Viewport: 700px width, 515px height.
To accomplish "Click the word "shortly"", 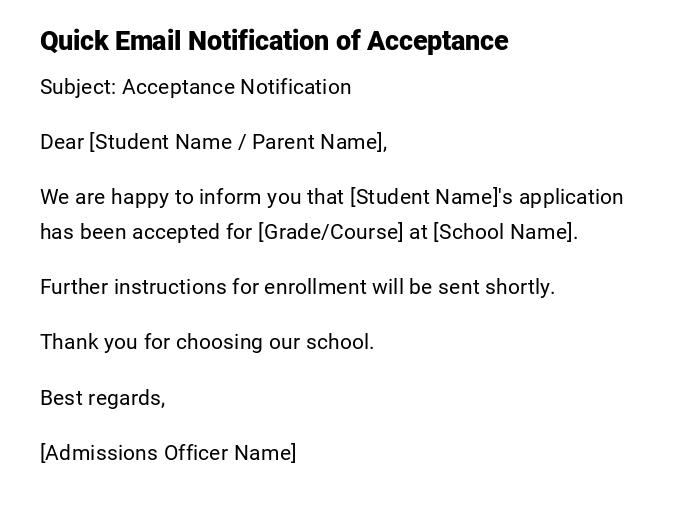I will click(x=517, y=287).
